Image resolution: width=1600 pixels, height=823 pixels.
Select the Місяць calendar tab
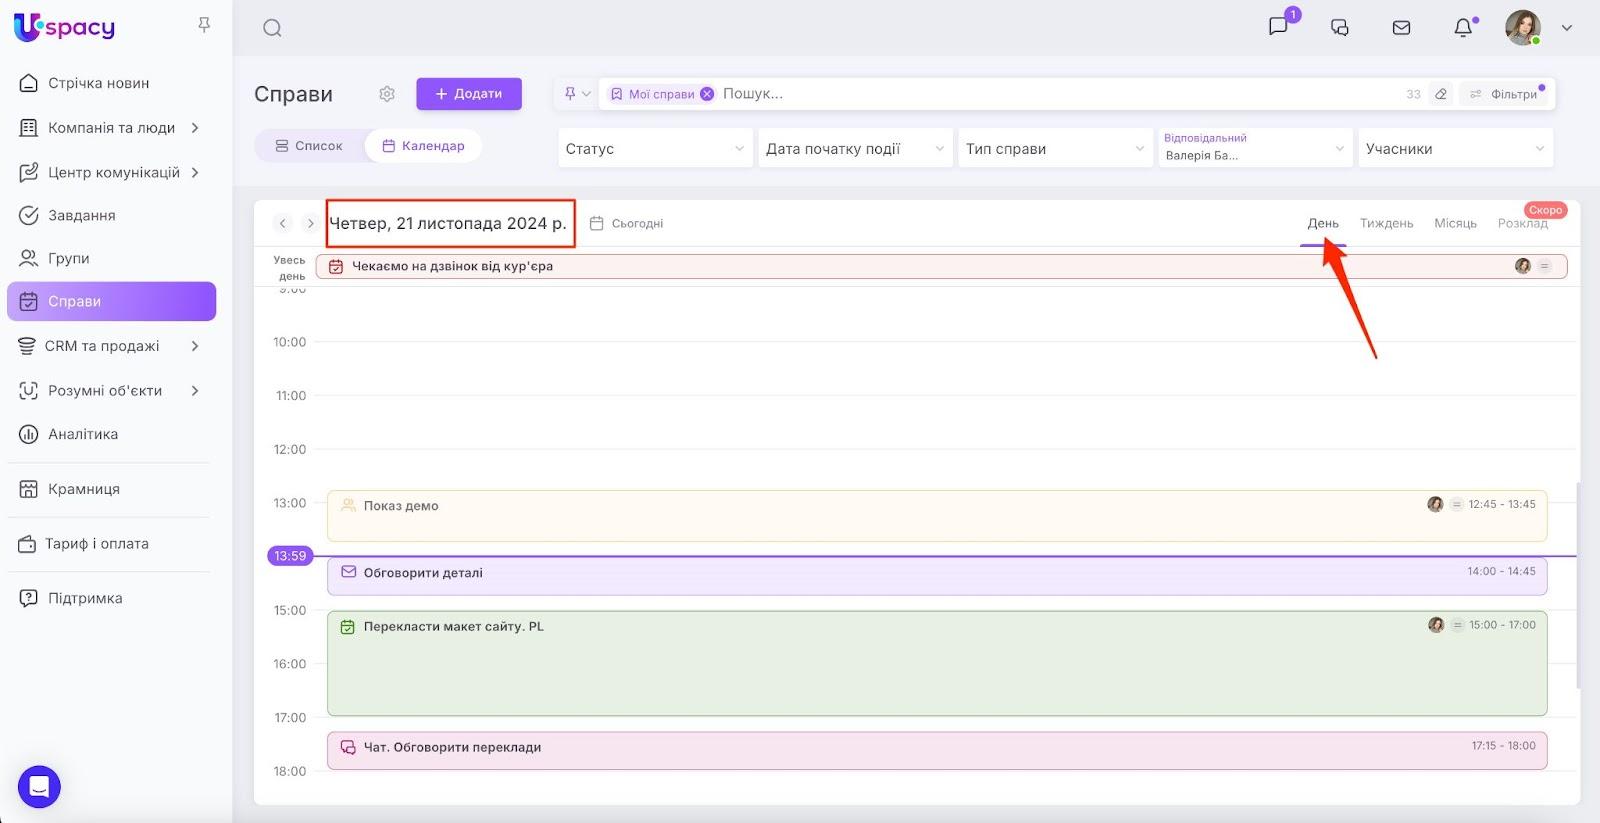click(x=1455, y=223)
